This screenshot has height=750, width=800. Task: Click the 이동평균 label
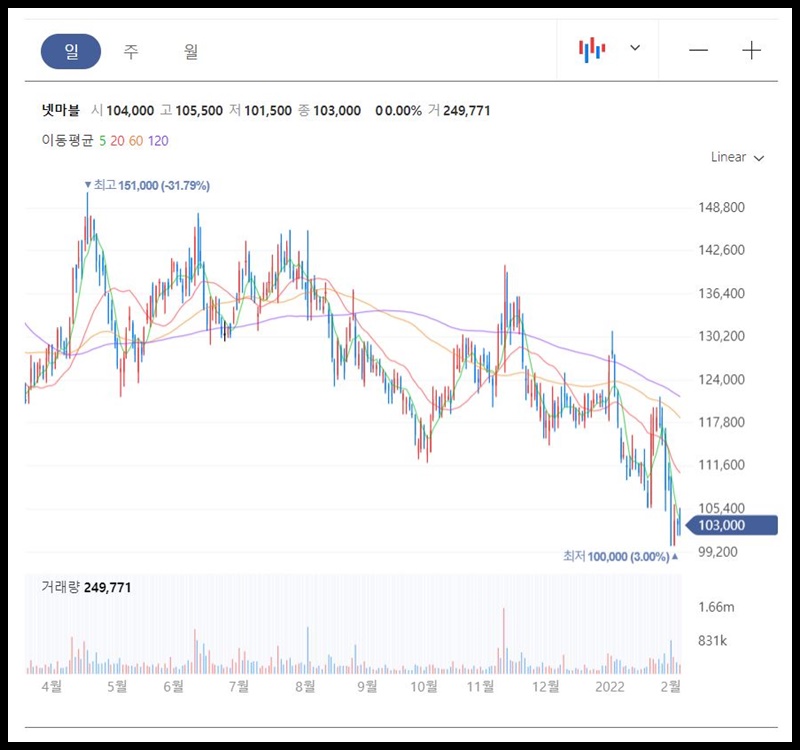[x=67, y=141]
